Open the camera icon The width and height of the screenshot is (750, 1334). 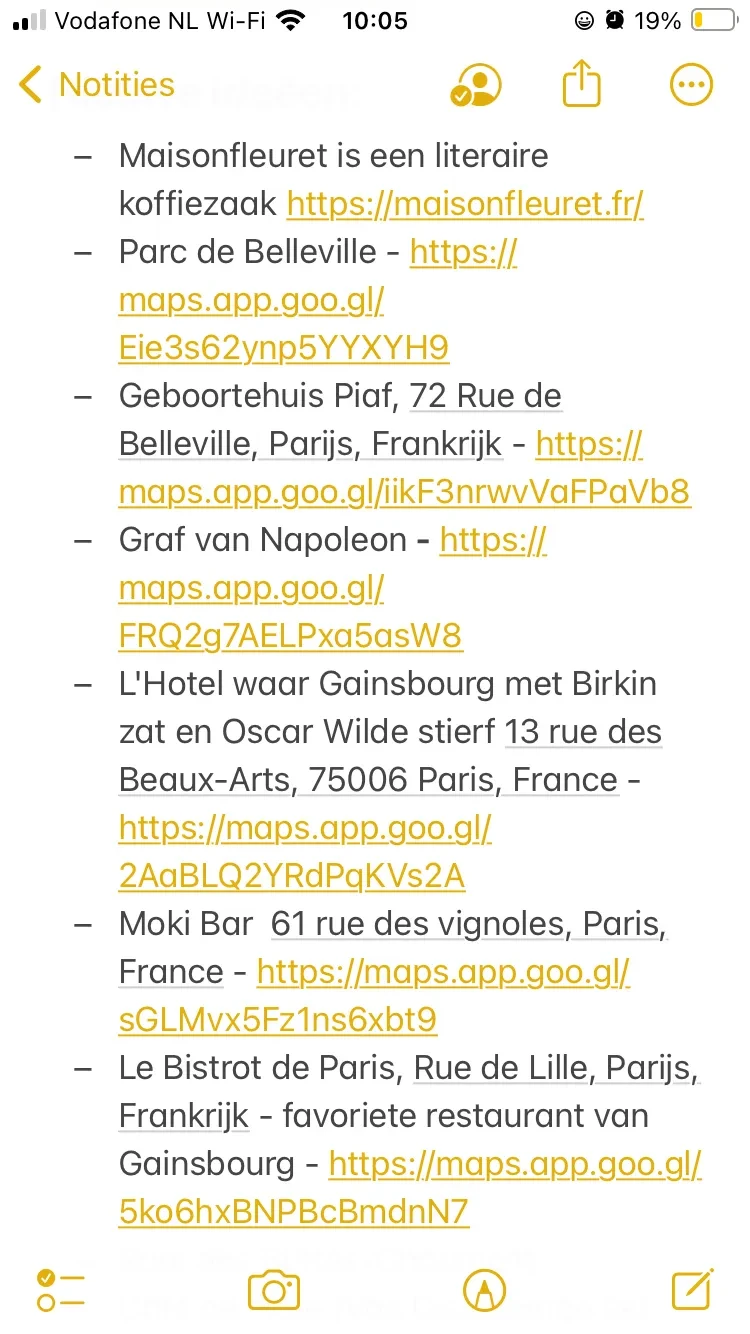click(273, 1290)
